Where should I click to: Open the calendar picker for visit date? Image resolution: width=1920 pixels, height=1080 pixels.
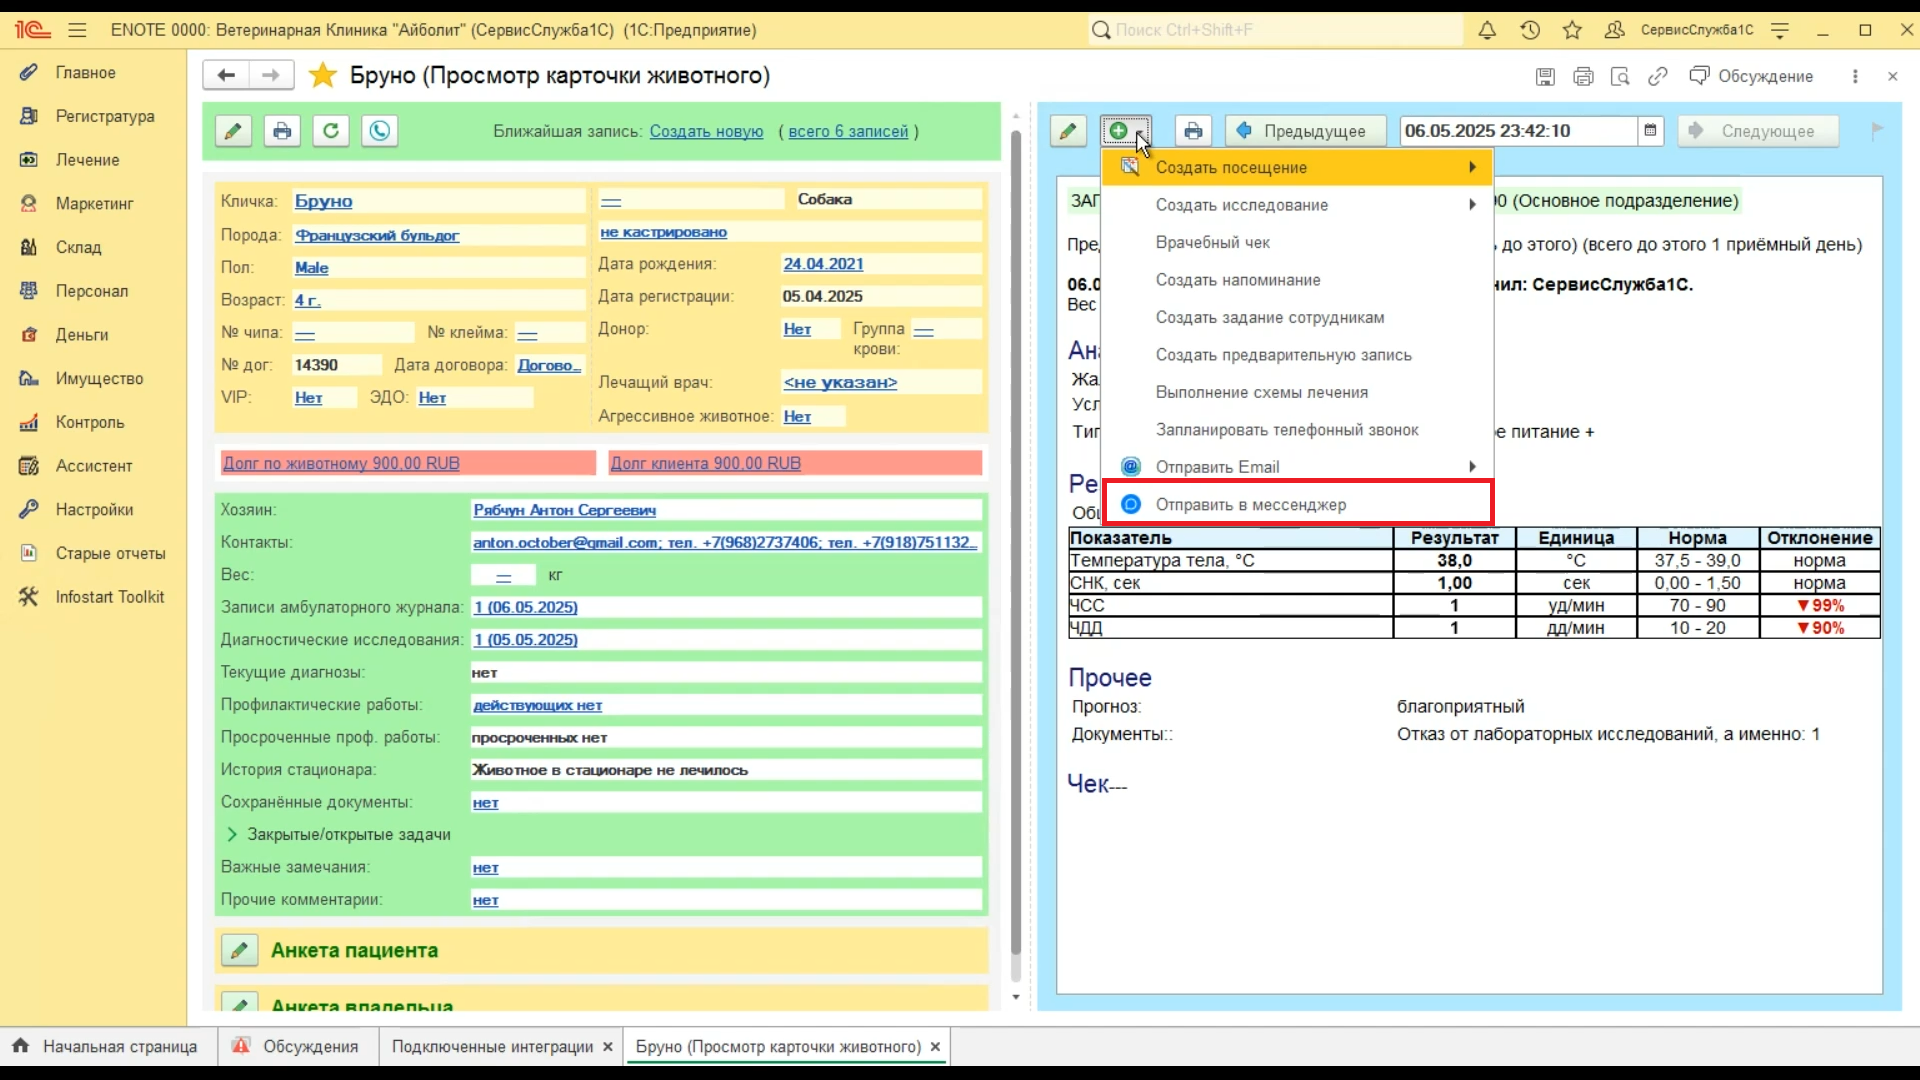(x=1650, y=130)
